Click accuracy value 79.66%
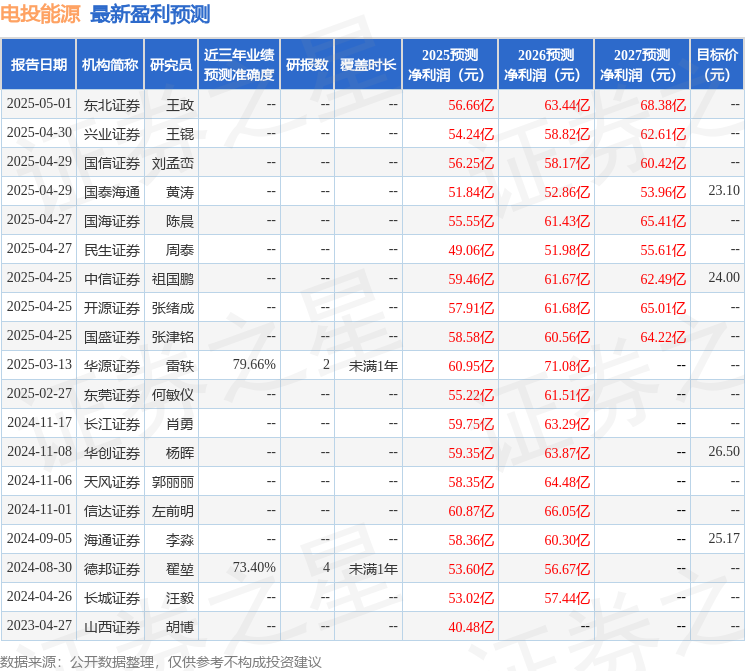 click(x=254, y=364)
